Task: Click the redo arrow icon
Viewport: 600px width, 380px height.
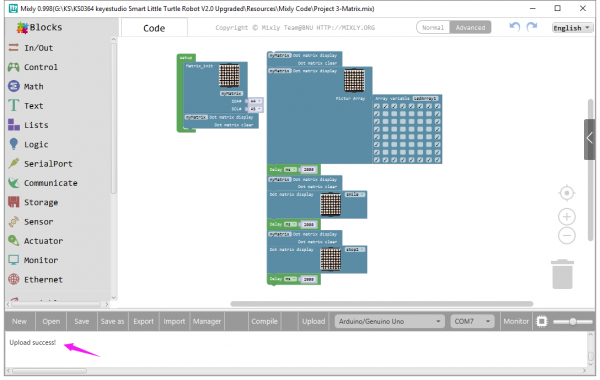Action: (532, 27)
